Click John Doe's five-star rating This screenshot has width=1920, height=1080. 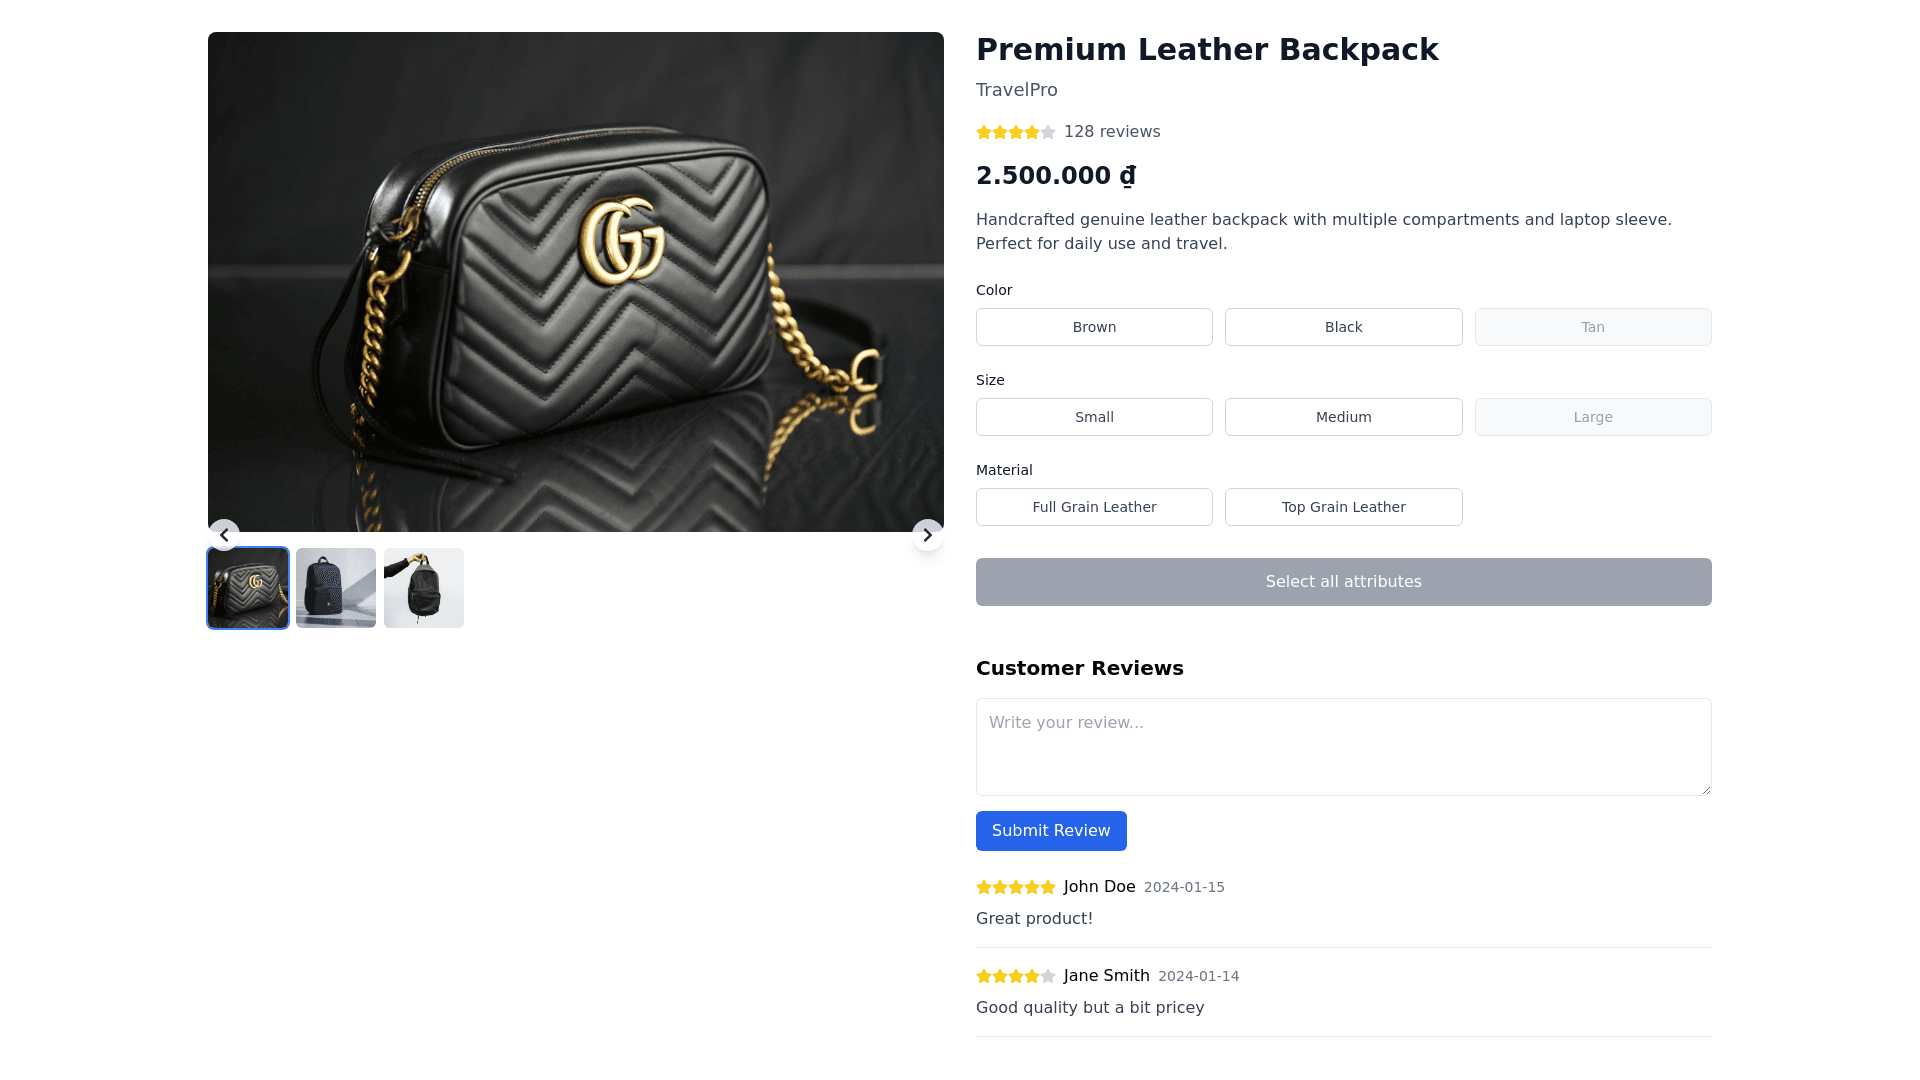point(1015,887)
